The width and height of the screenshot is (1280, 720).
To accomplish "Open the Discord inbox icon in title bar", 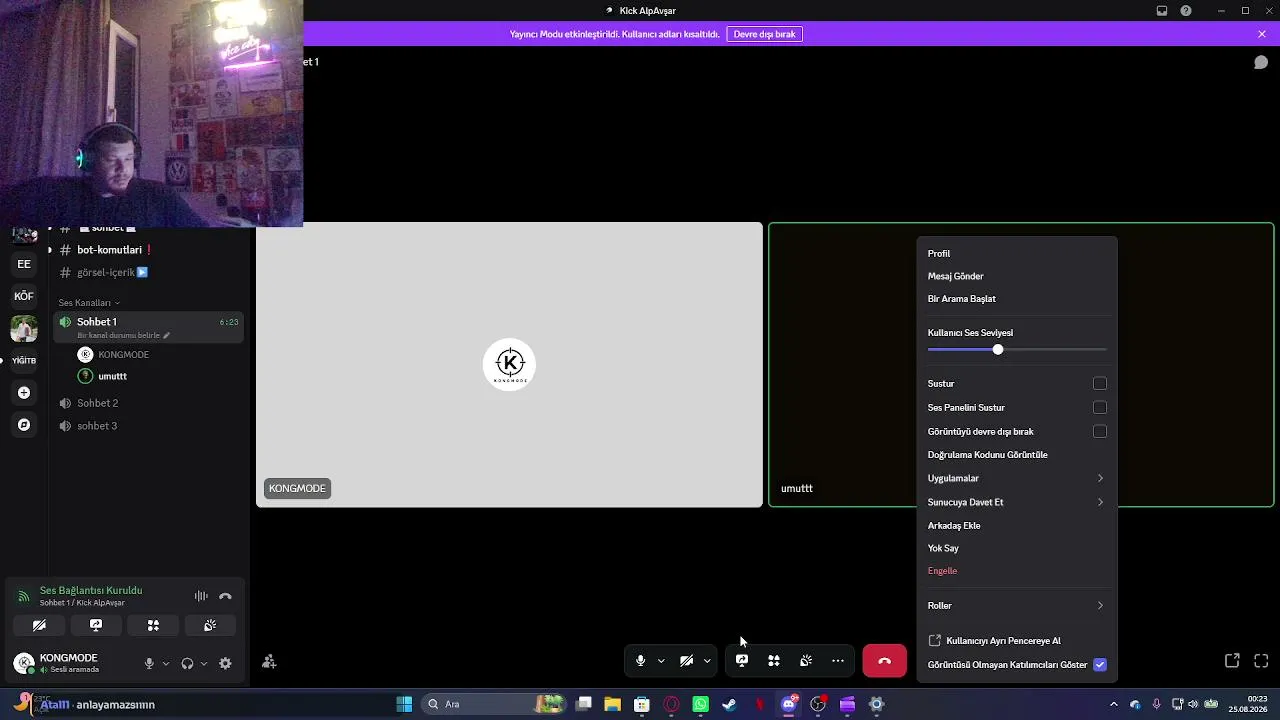I will point(1162,11).
